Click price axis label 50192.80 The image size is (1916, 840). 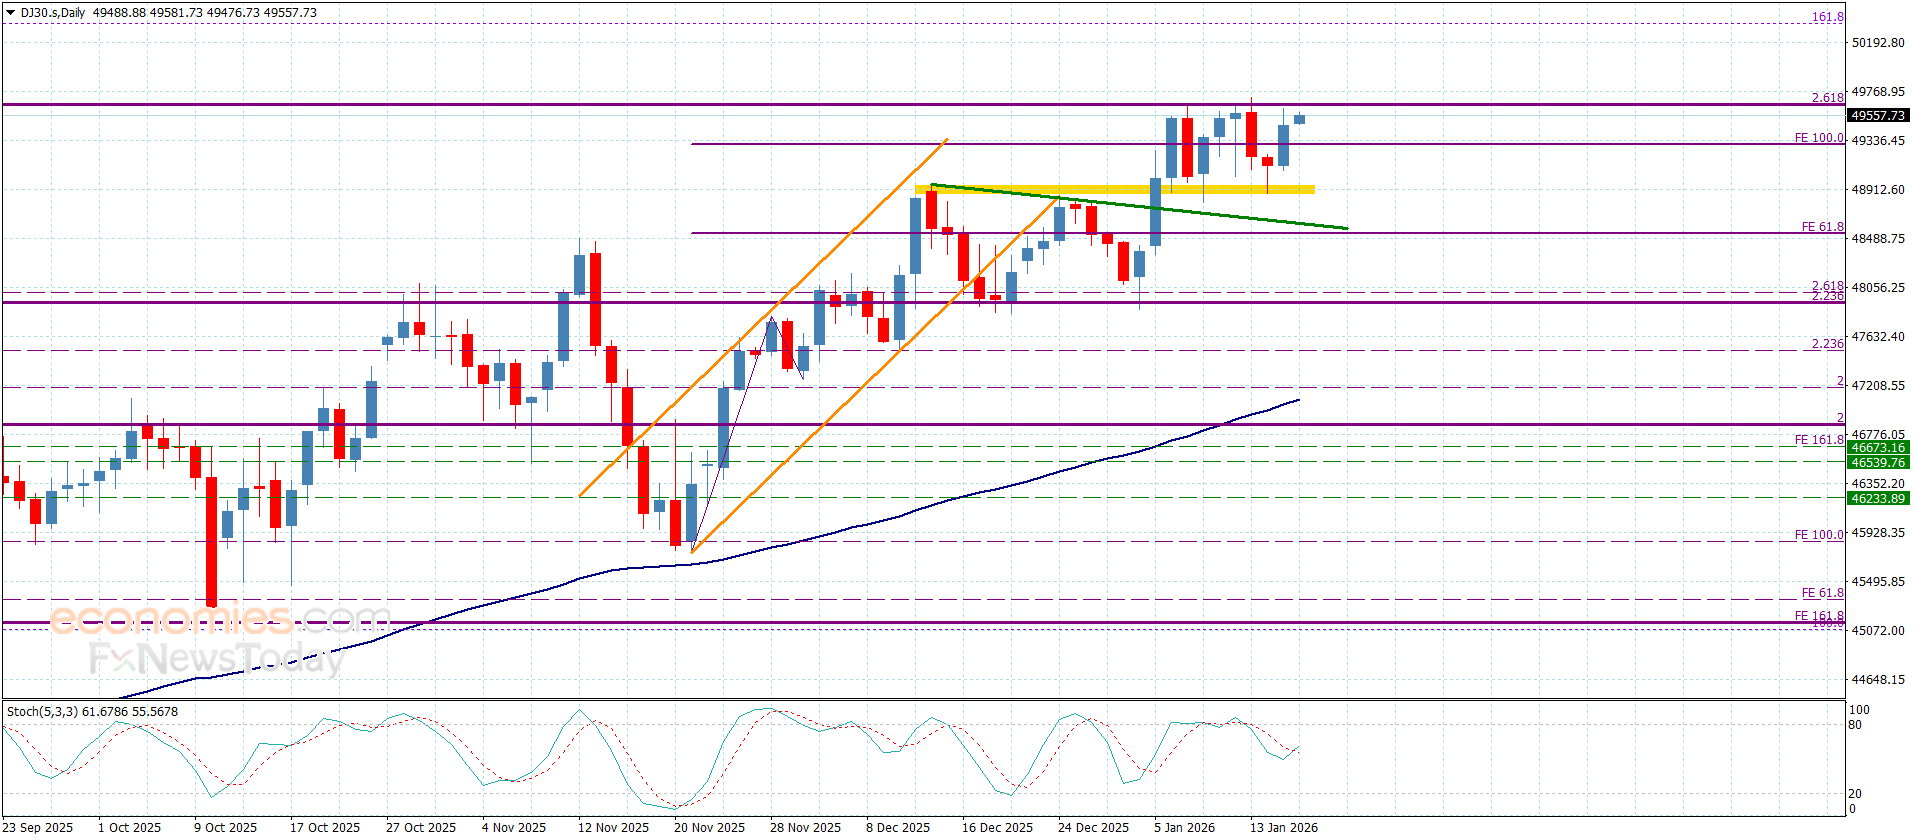(x=1878, y=43)
